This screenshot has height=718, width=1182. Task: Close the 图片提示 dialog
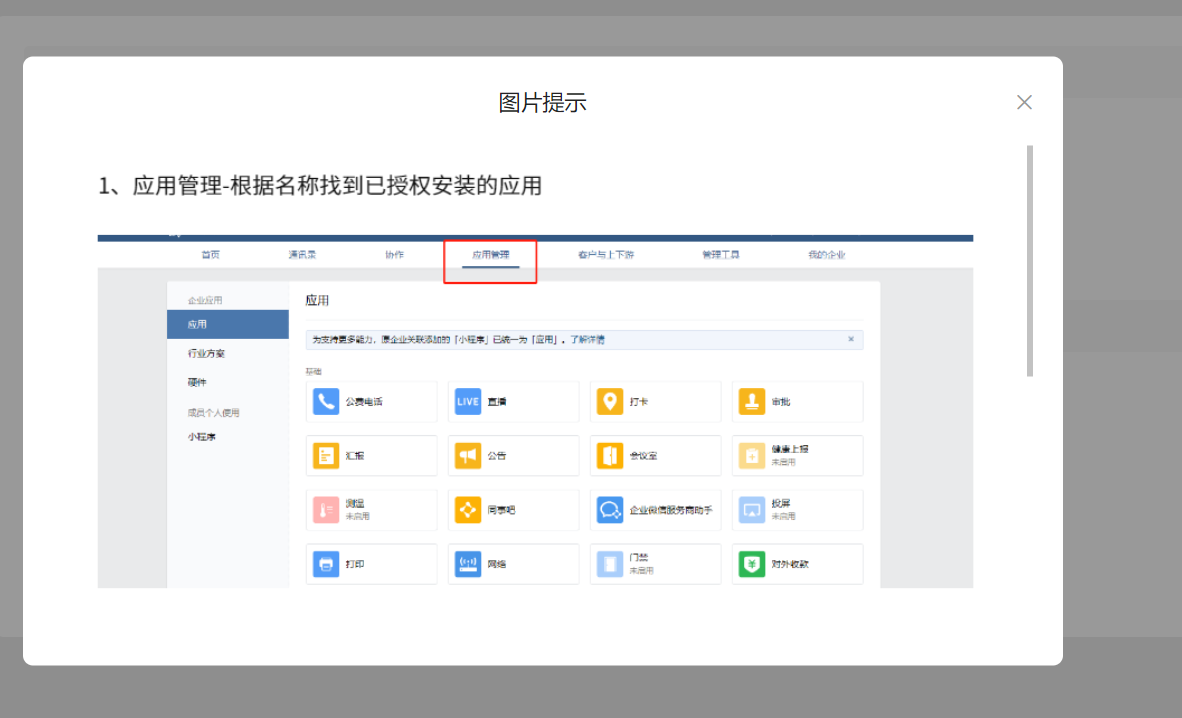tap(1024, 102)
